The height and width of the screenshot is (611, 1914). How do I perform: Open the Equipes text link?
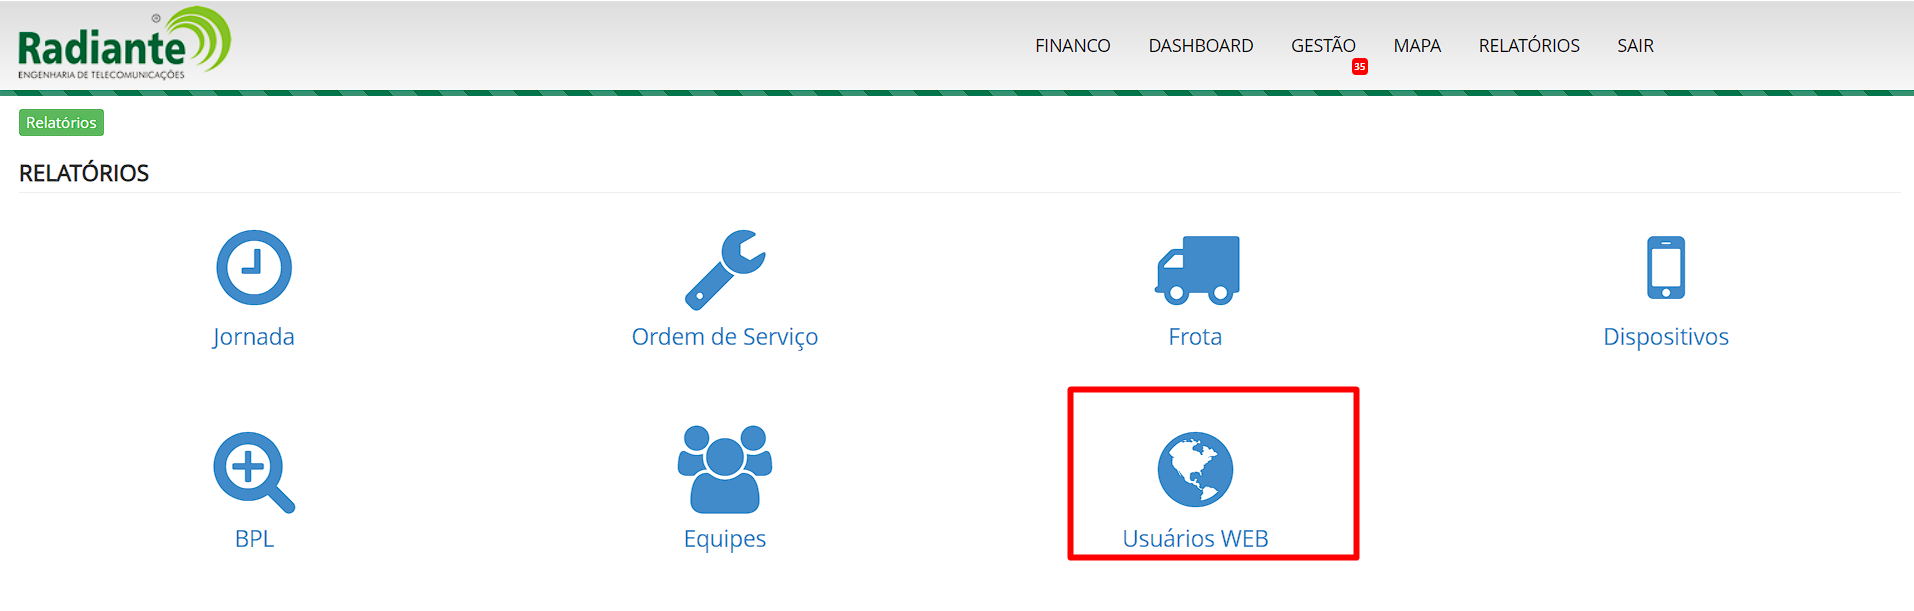725,539
